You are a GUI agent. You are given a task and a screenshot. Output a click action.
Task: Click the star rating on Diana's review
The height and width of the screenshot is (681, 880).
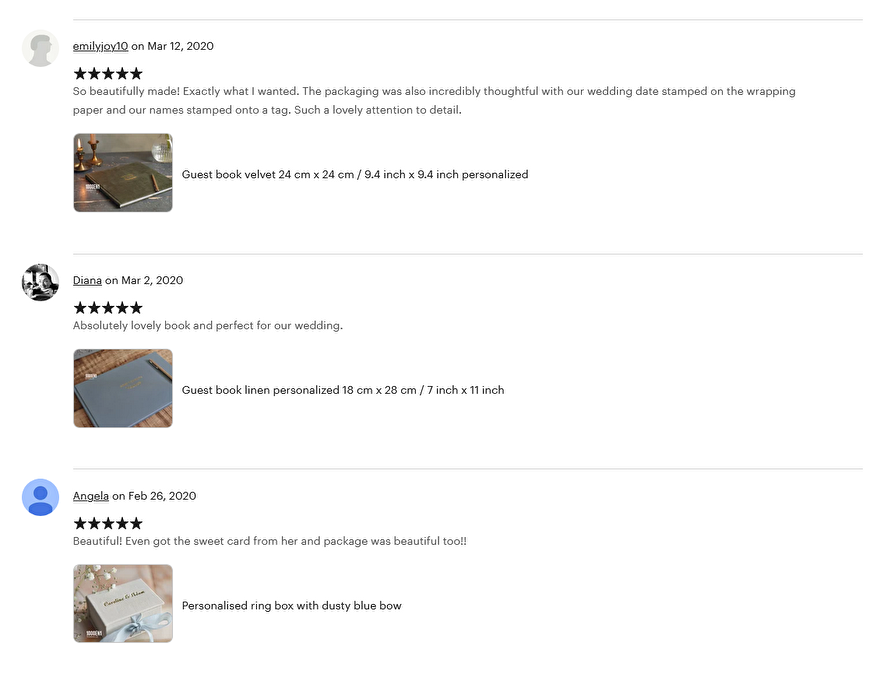pyautogui.click(x=108, y=308)
